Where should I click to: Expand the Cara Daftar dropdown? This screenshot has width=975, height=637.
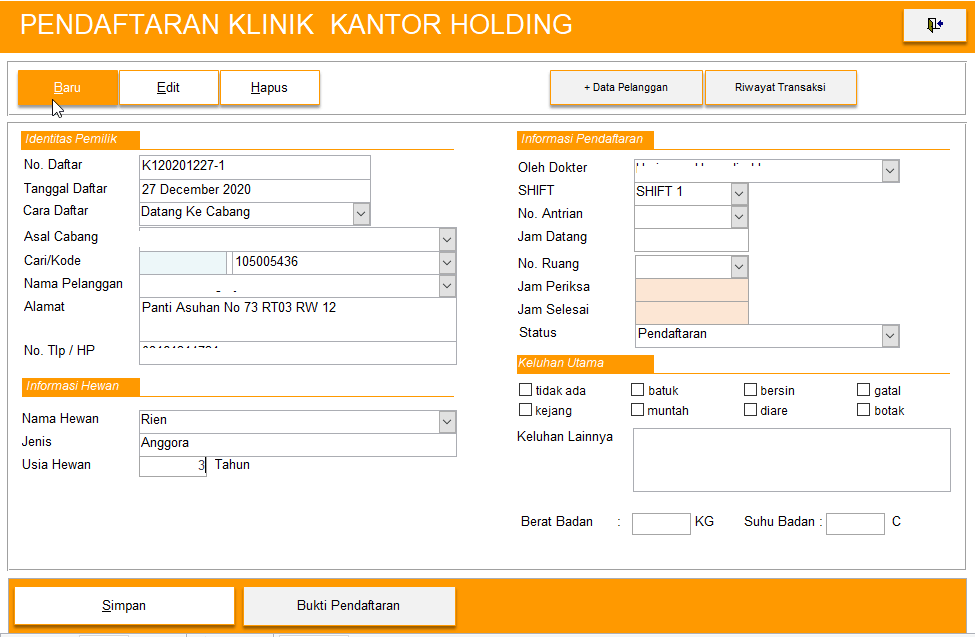pyautogui.click(x=361, y=213)
